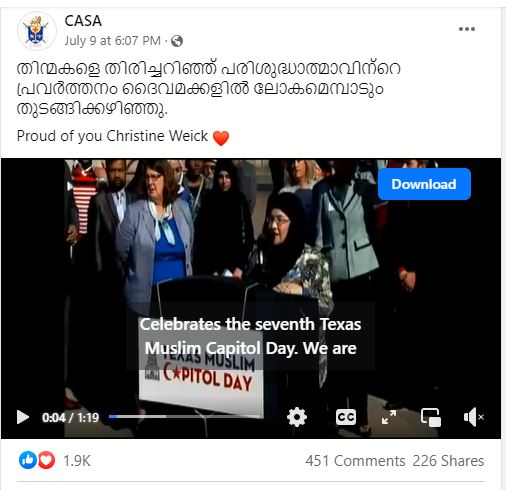This screenshot has width=506, height=490.
Task: Click the Like reaction icon
Action: coord(27,460)
